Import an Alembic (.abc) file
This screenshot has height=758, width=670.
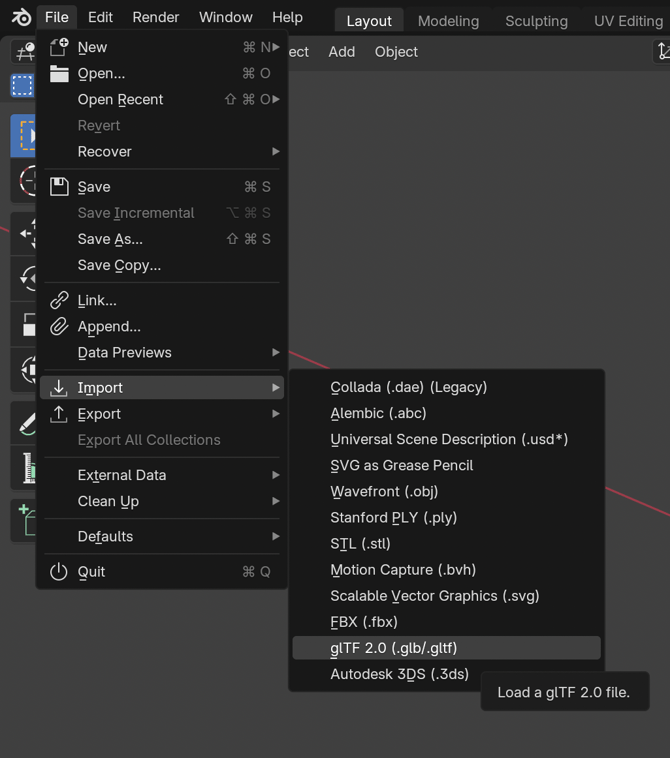coord(447,413)
